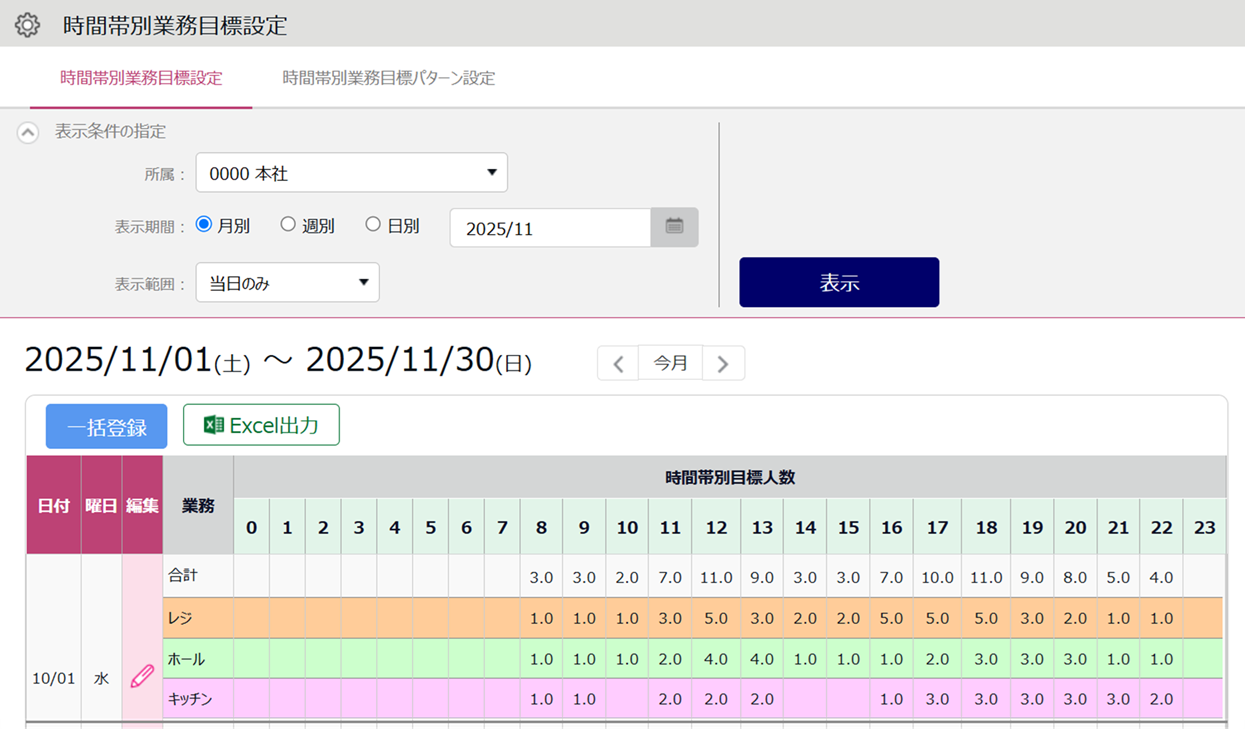Open the 表示範囲 dropdown
The image size is (1245, 729).
point(287,283)
